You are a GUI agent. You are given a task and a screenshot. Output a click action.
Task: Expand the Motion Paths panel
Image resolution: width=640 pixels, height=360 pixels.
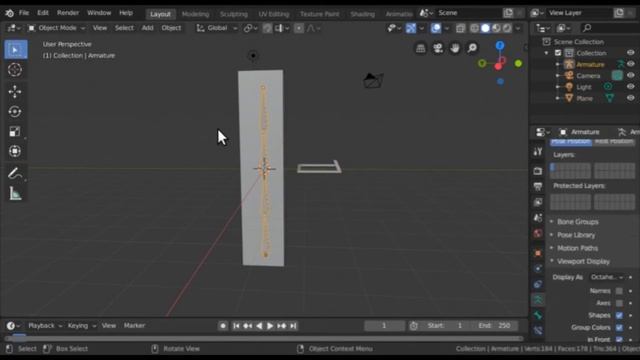tap(577, 248)
